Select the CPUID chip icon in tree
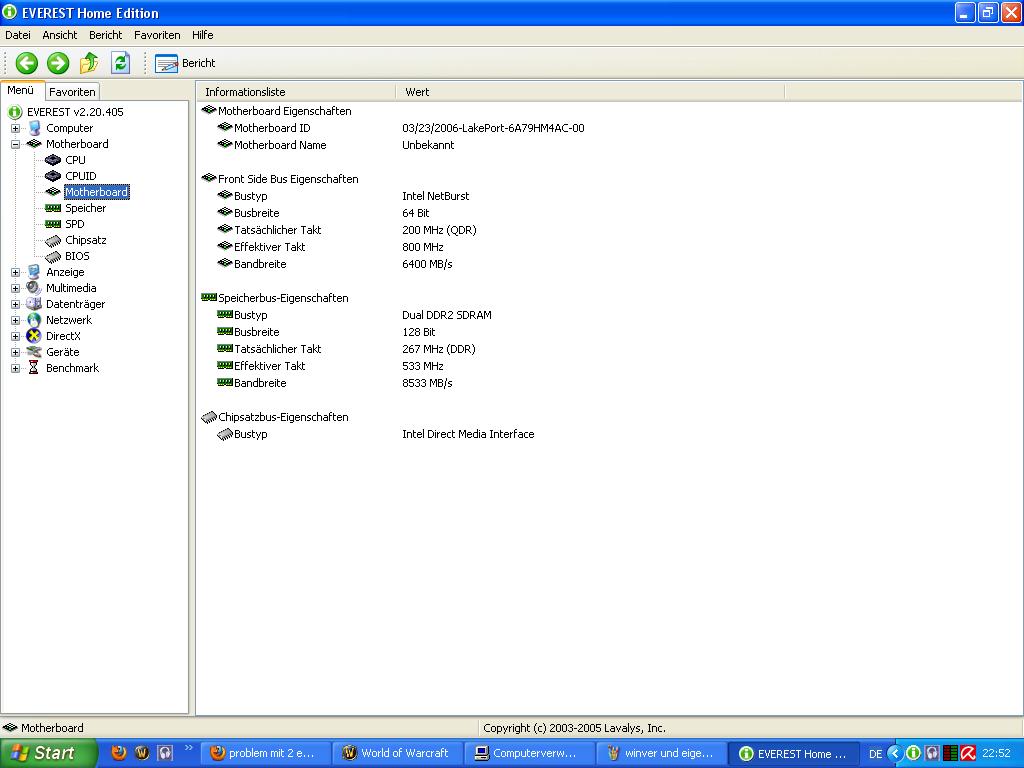The image size is (1024, 768). click(x=53, y=176)
